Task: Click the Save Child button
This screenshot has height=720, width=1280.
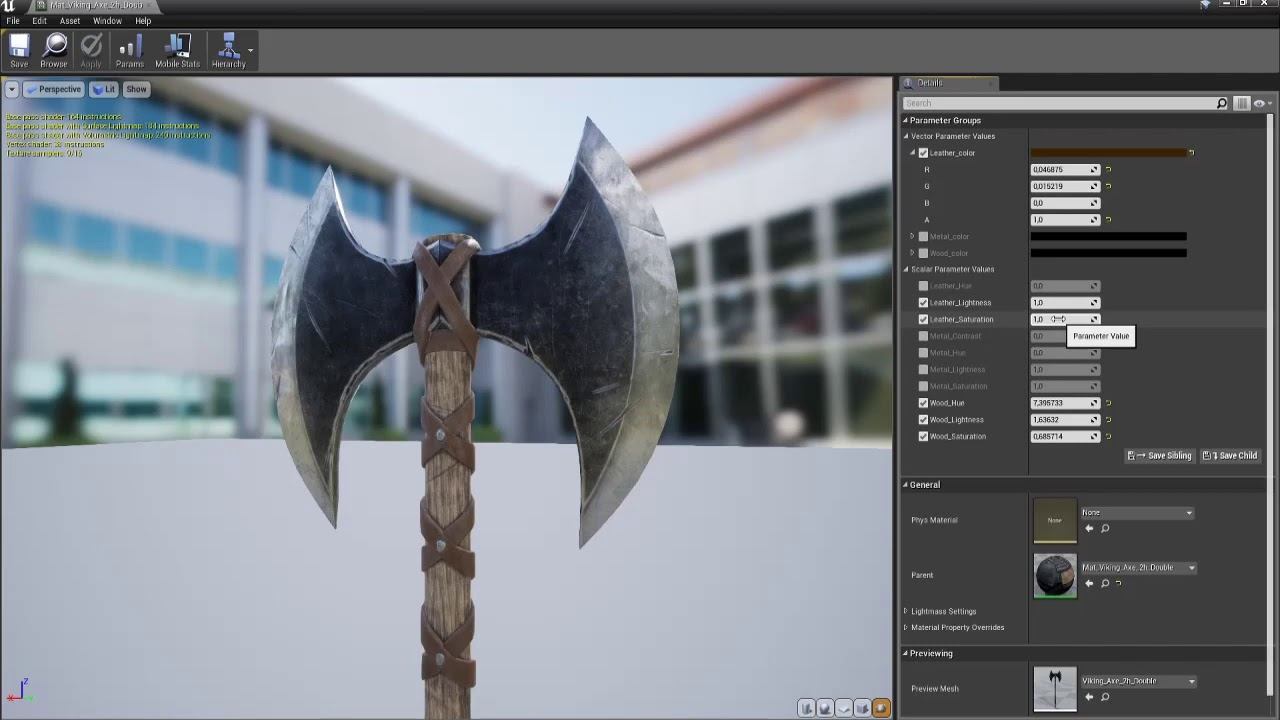Action: point(1229,456)
